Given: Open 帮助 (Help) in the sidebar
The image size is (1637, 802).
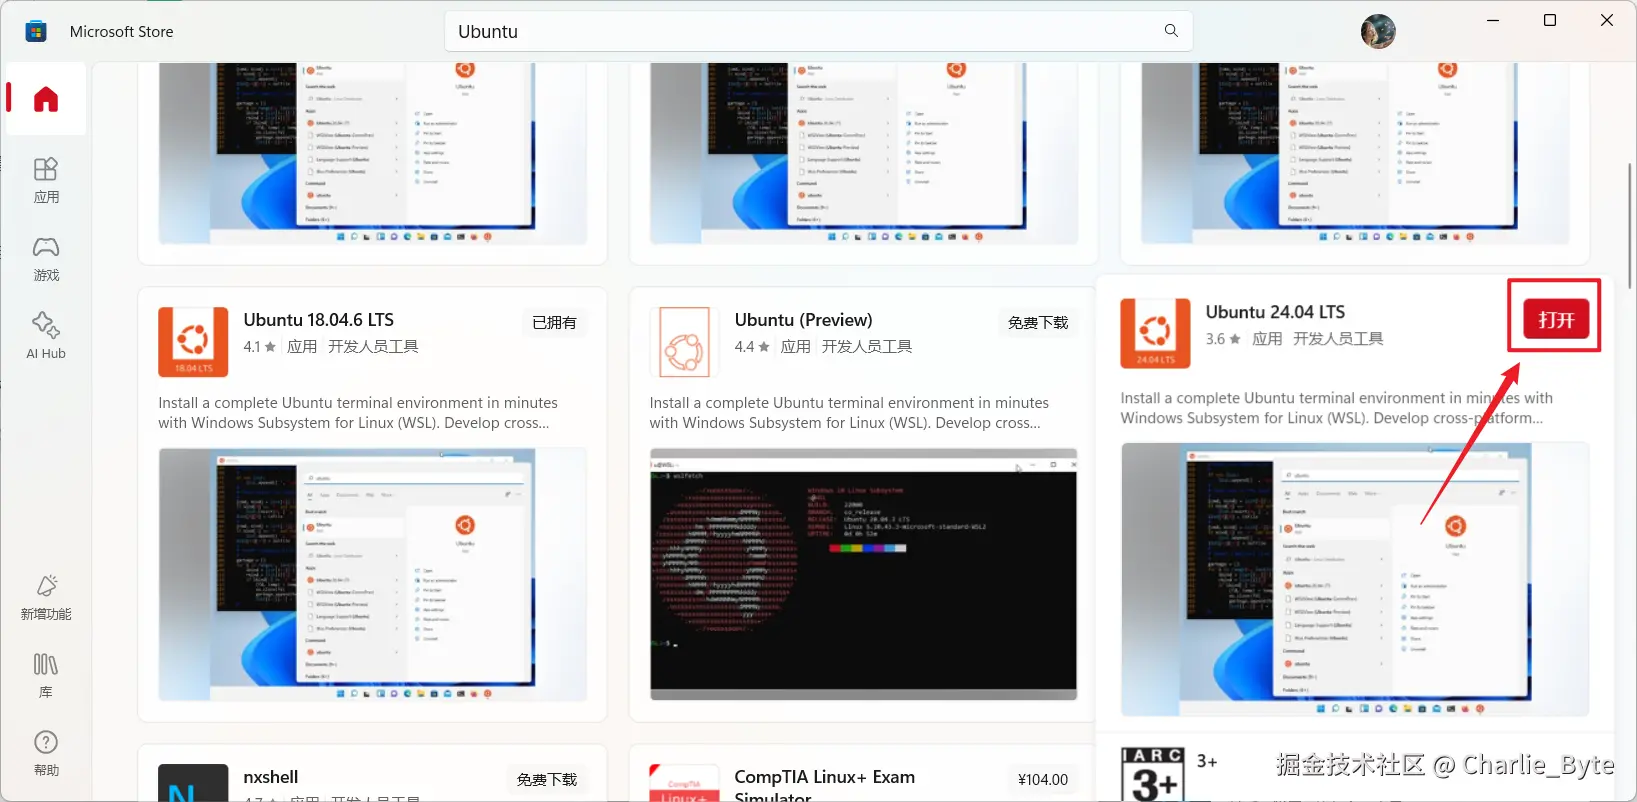Looking at the screenshot, I should [x=46, y=754].
